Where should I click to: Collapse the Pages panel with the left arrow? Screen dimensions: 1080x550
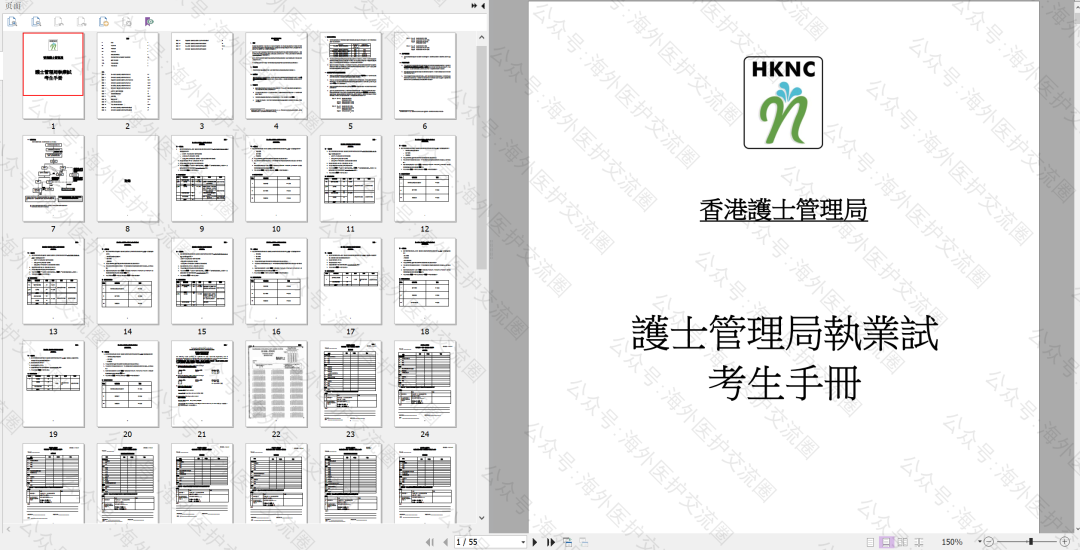click(484, 6)
